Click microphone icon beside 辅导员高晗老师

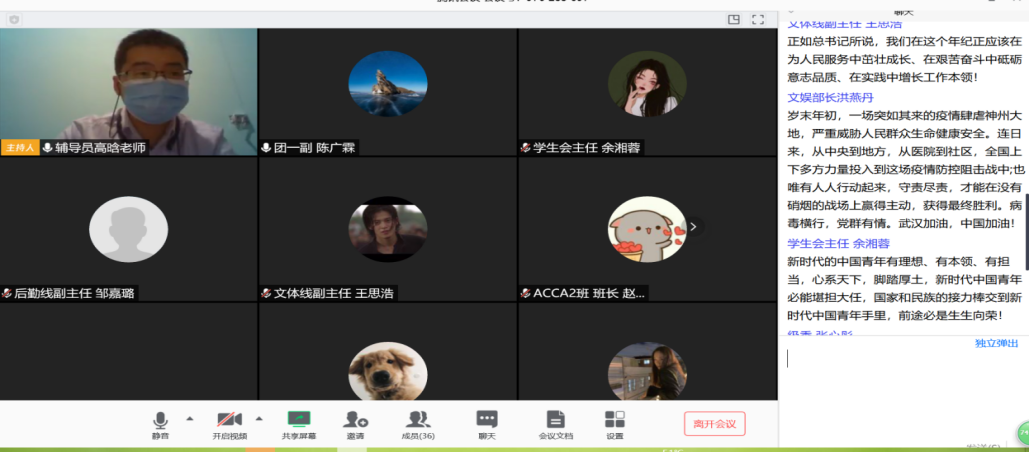(x=47, y=148)
